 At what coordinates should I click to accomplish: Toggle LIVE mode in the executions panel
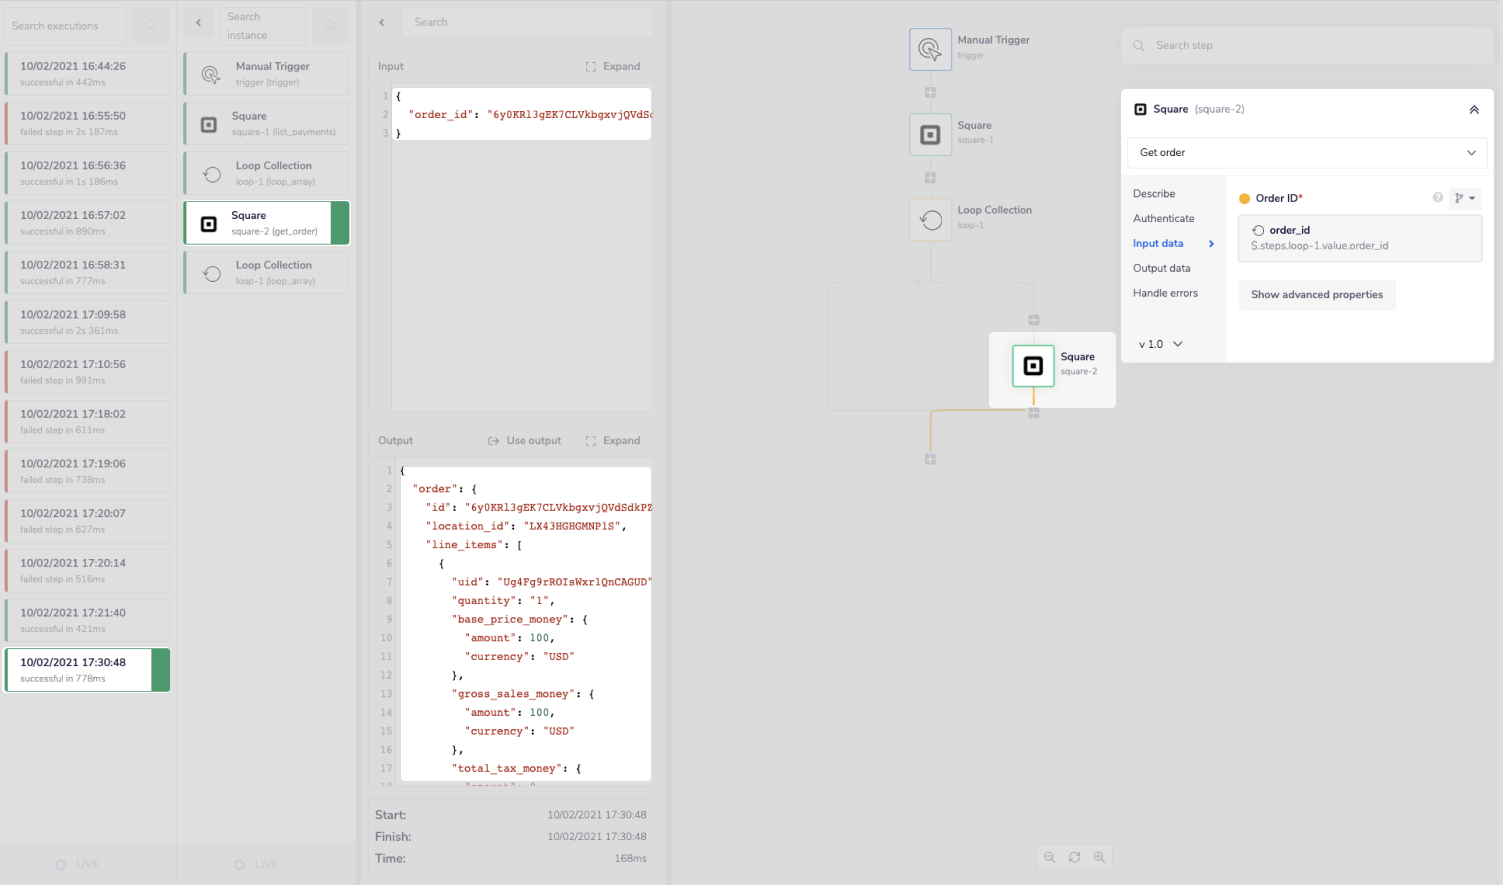[78, 864]
